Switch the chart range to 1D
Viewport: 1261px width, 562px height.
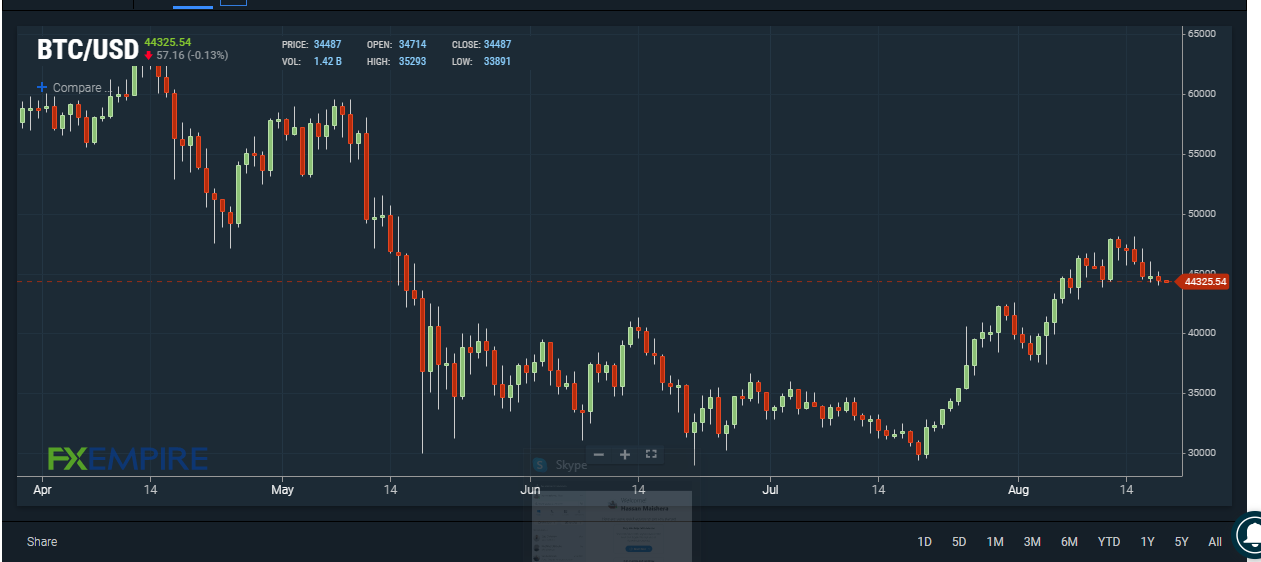pos(925,542)
